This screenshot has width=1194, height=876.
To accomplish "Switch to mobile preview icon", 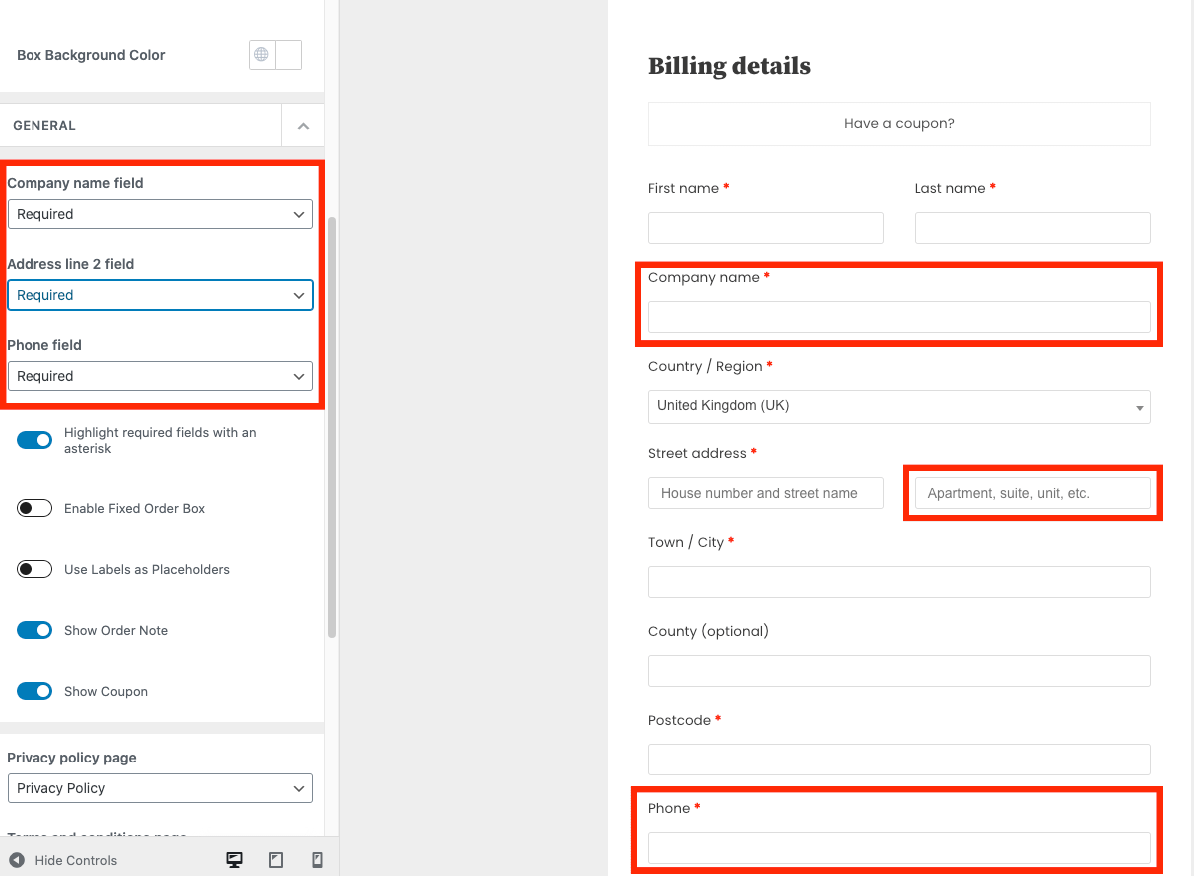I will tap(318, 860).
